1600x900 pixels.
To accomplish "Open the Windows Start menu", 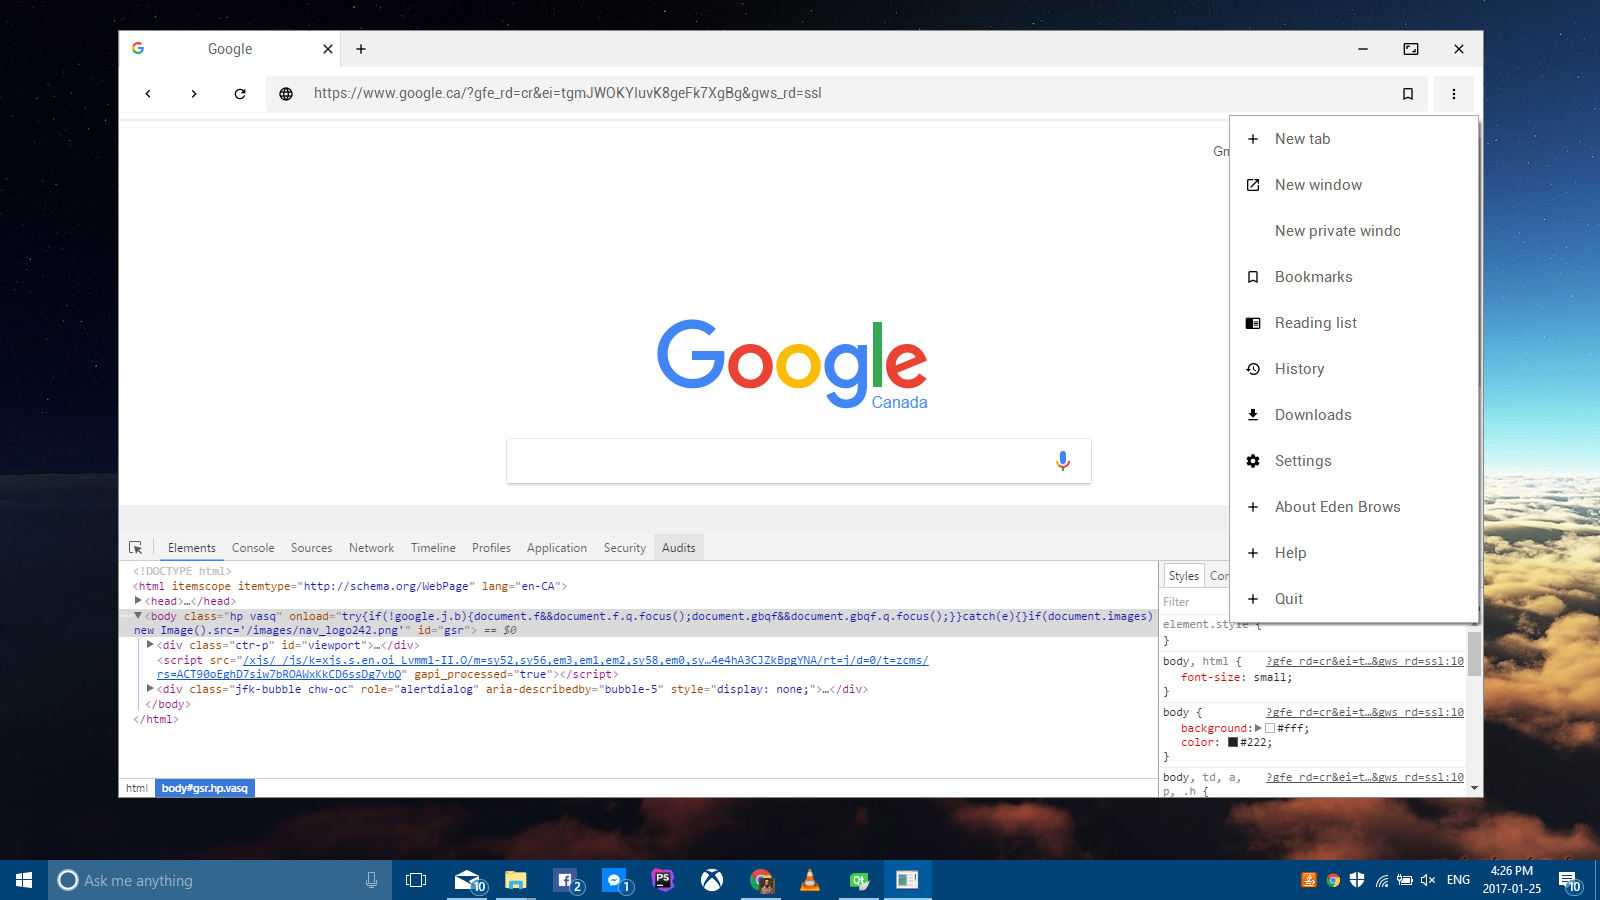I will coord(24,880).
